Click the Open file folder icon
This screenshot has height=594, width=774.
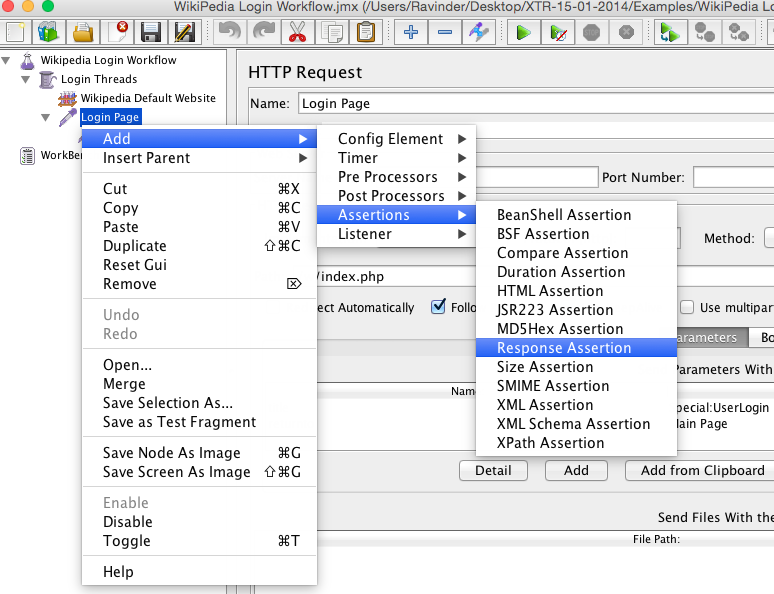point(83,32)
